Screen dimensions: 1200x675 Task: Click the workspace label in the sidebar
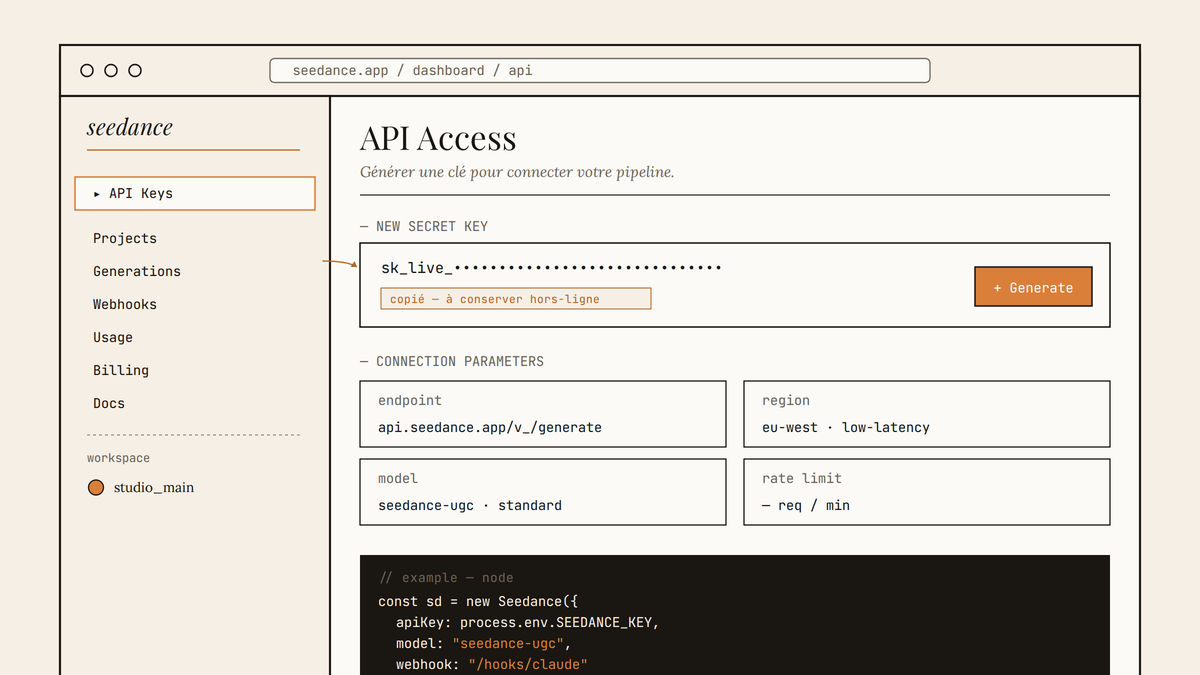tap(118, 458)
